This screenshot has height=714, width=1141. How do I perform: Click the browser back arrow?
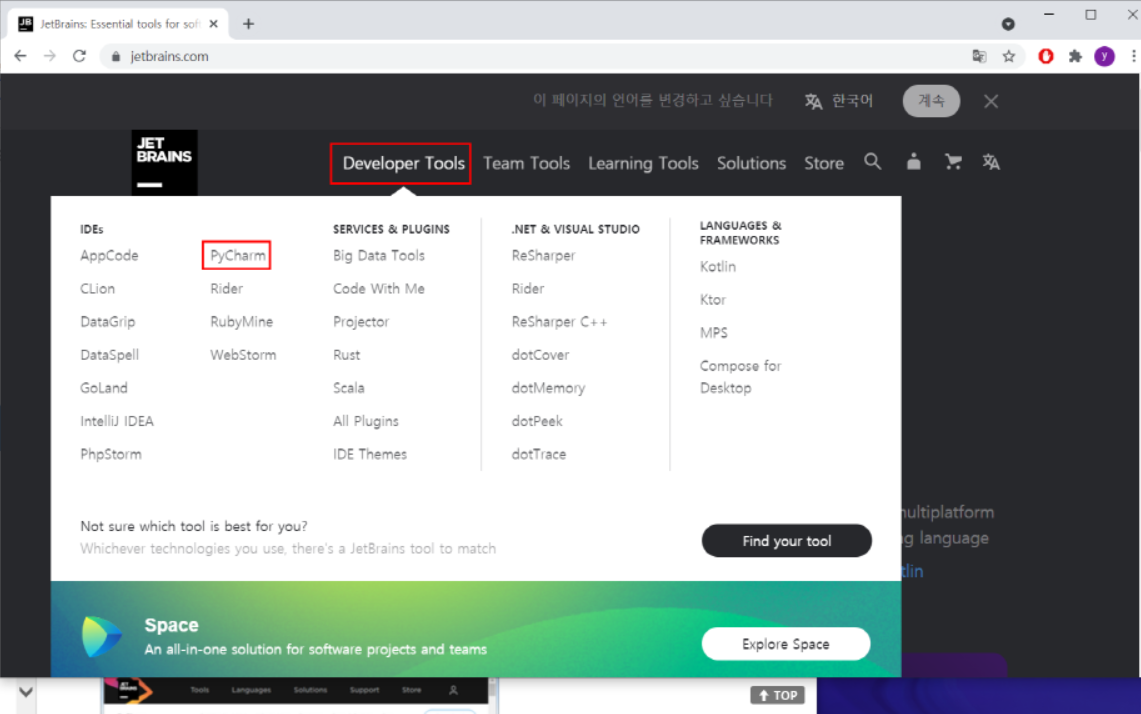coord(20,56)
